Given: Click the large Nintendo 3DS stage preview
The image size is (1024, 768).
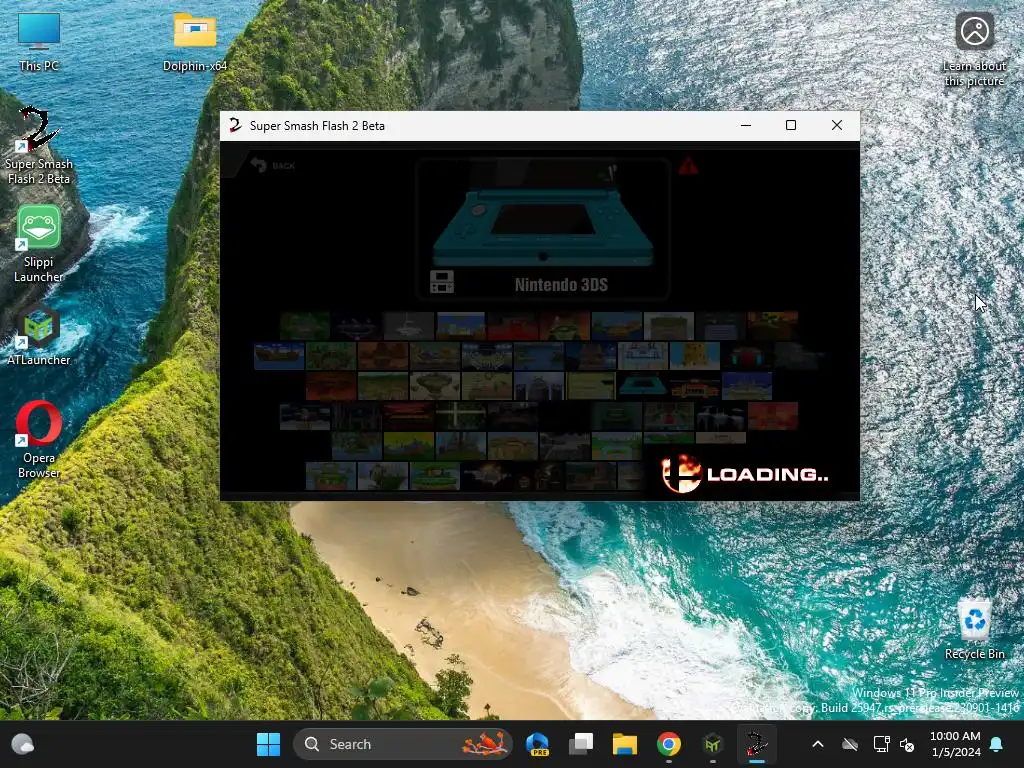Looking at the screenshot, I should pos(543,228).
